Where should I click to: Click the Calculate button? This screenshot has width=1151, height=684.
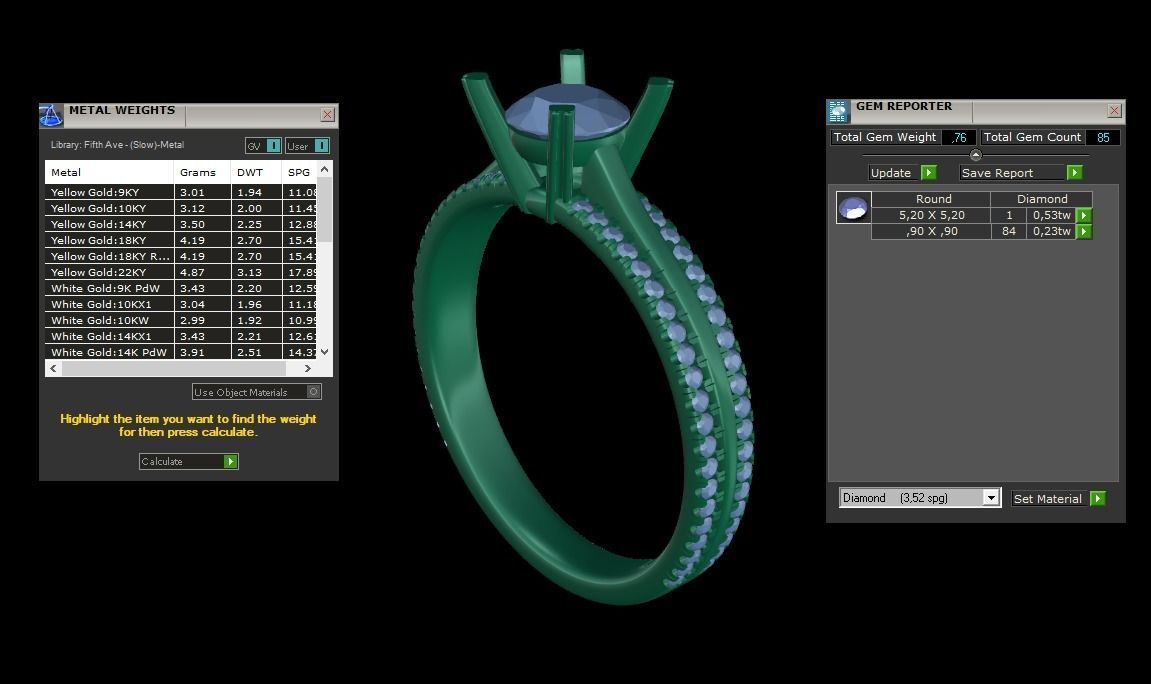pyautogui.click(x=189, y=462)
